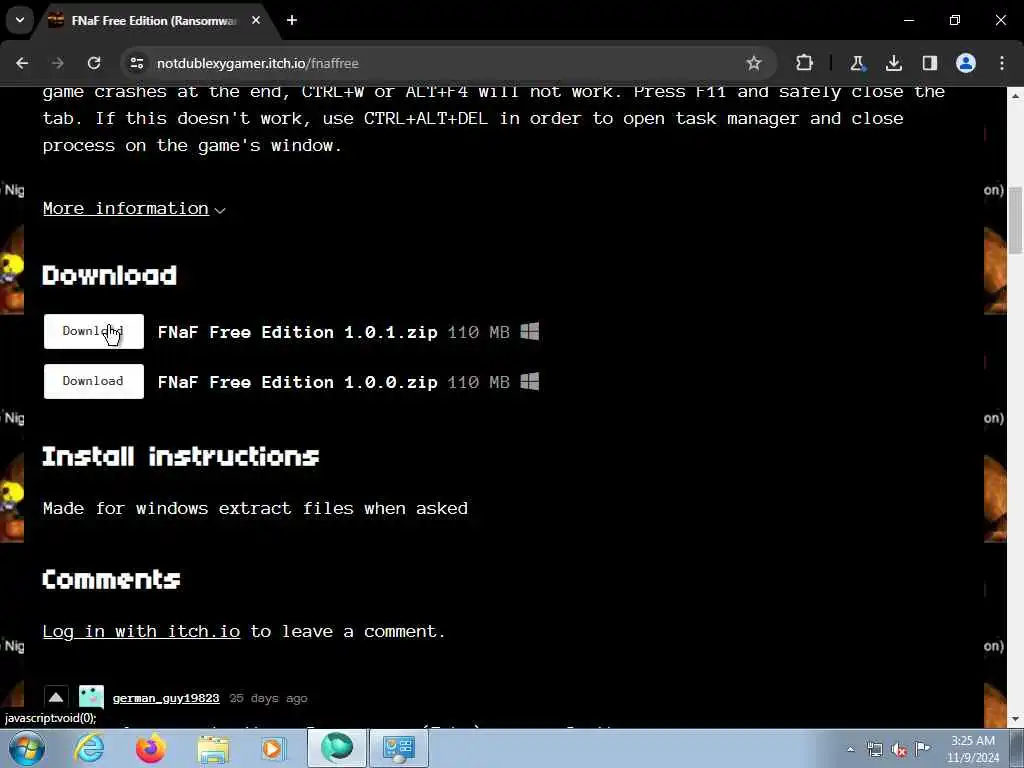The height and width of the screenshot is (768, 1024).
Task: Bookmark this page with the star icon
Action: [x=754, y=63]
